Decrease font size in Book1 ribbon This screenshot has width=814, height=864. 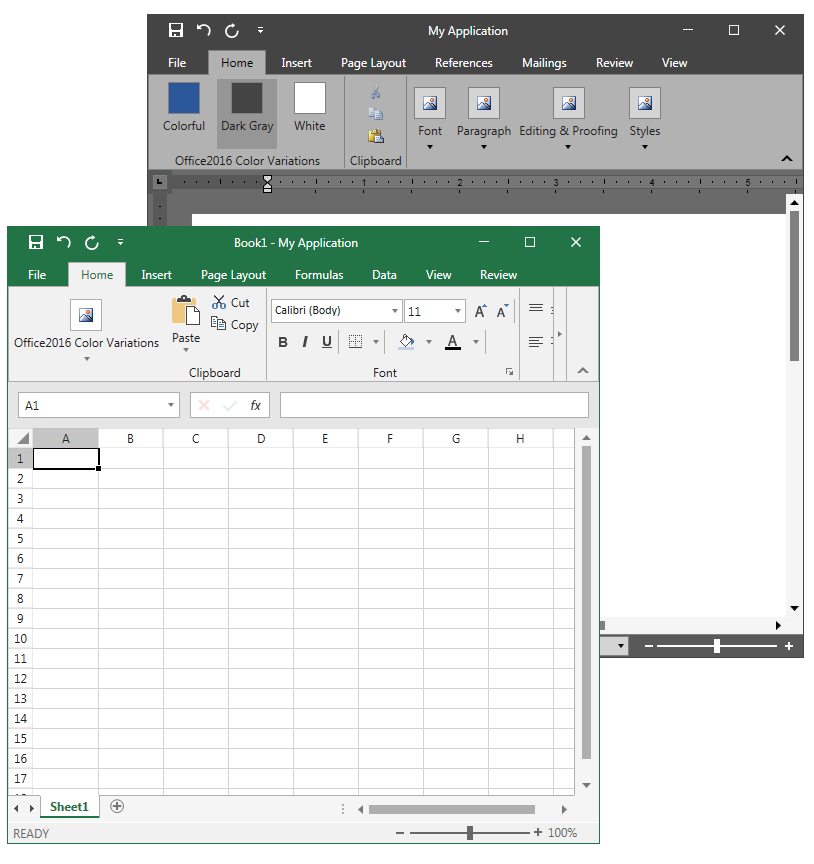(502, 311)
